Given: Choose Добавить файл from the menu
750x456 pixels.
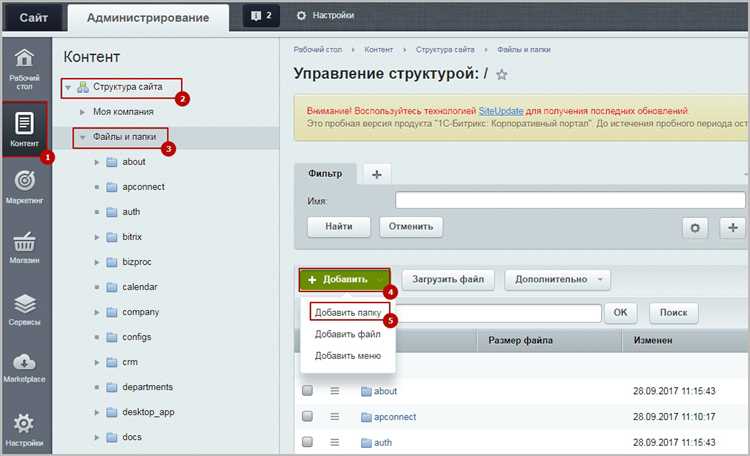Looking at the screenshot, I should (348, 334).
